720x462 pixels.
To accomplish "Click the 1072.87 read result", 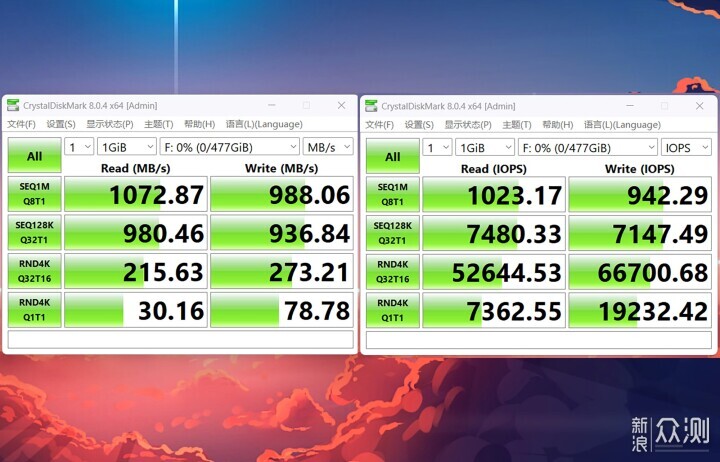I will (x=136, y=194).
